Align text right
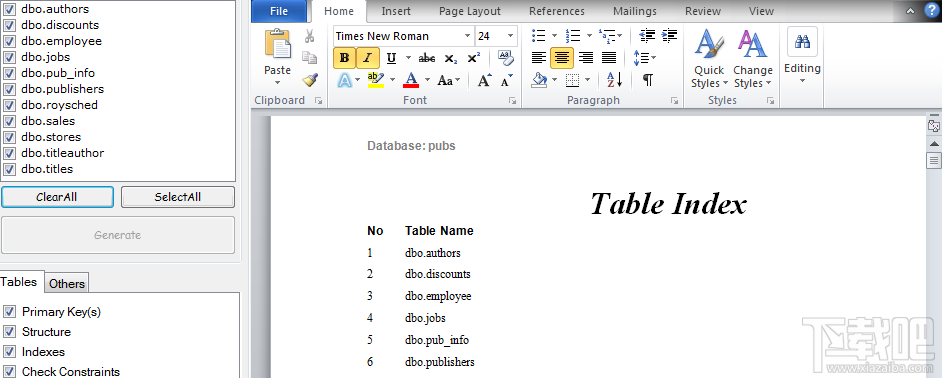Screen dimensions: 942x378 585,58
